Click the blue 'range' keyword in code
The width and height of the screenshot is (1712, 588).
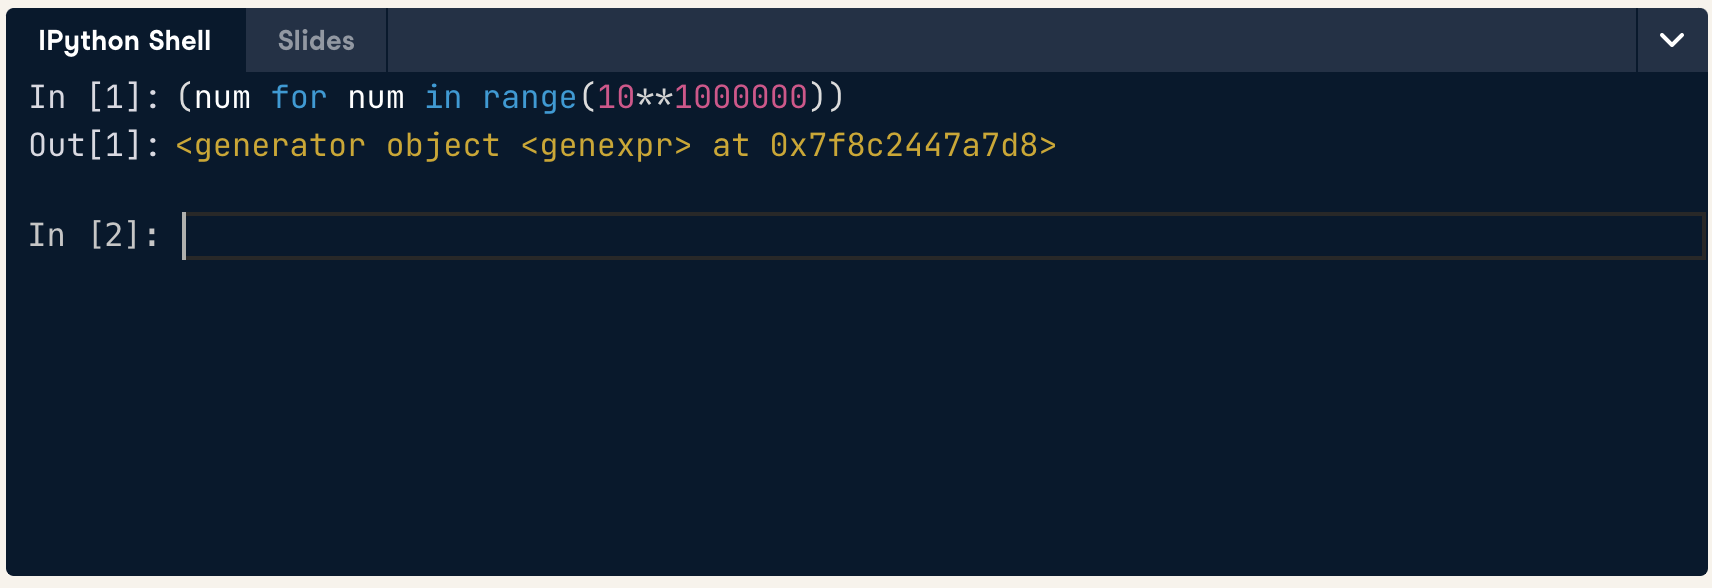click(x=530, y=97)
